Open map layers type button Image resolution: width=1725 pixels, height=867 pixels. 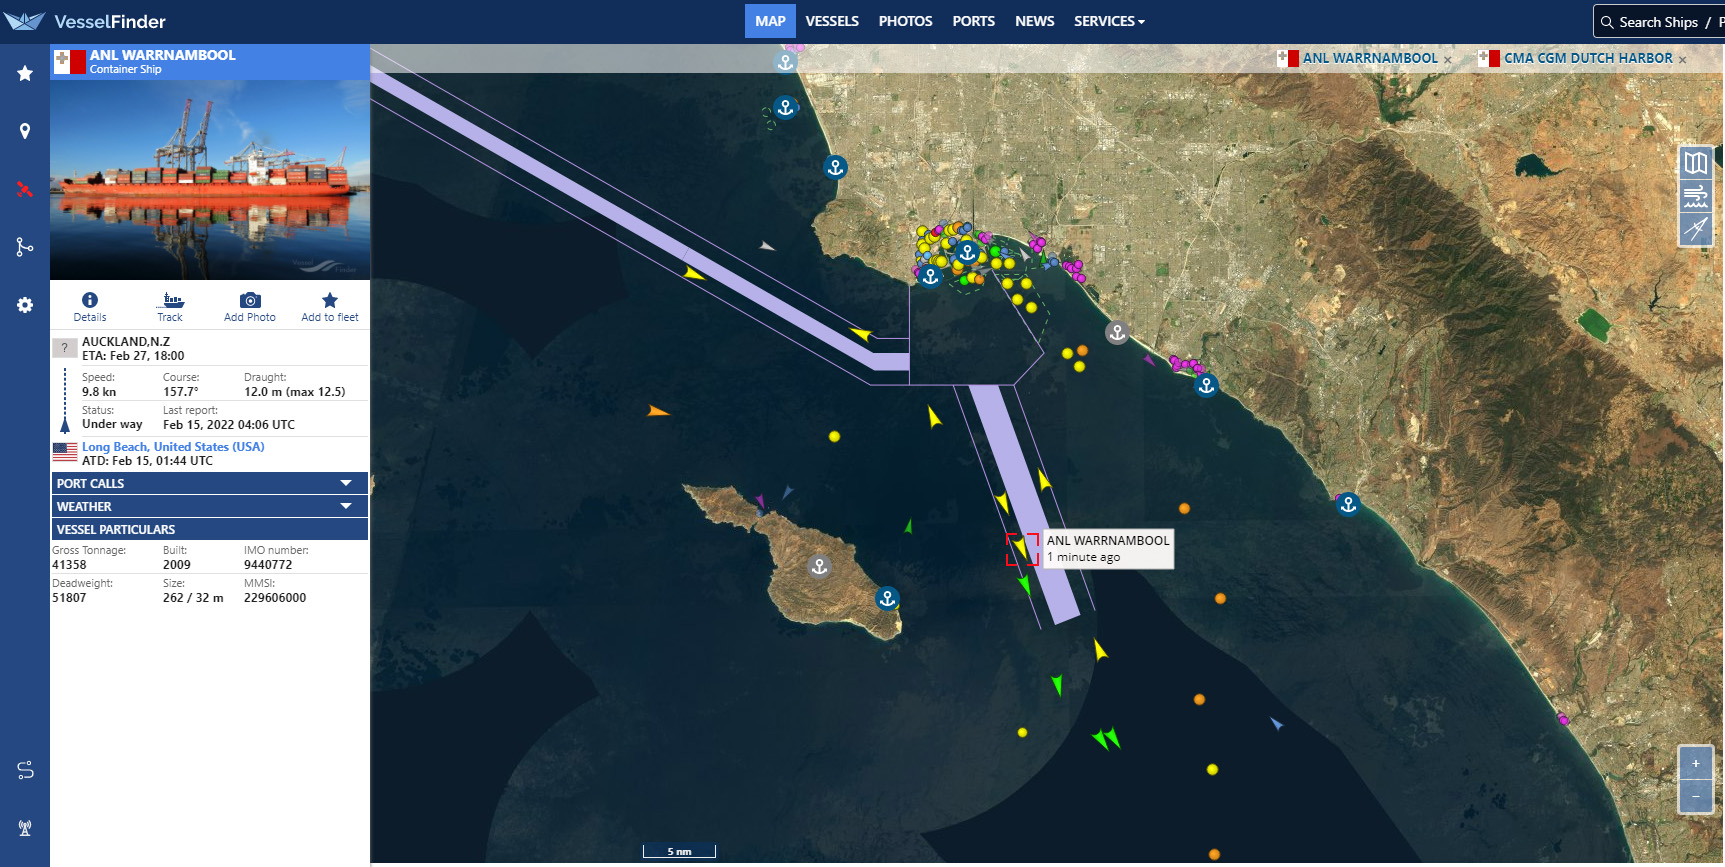[1696, 162]
